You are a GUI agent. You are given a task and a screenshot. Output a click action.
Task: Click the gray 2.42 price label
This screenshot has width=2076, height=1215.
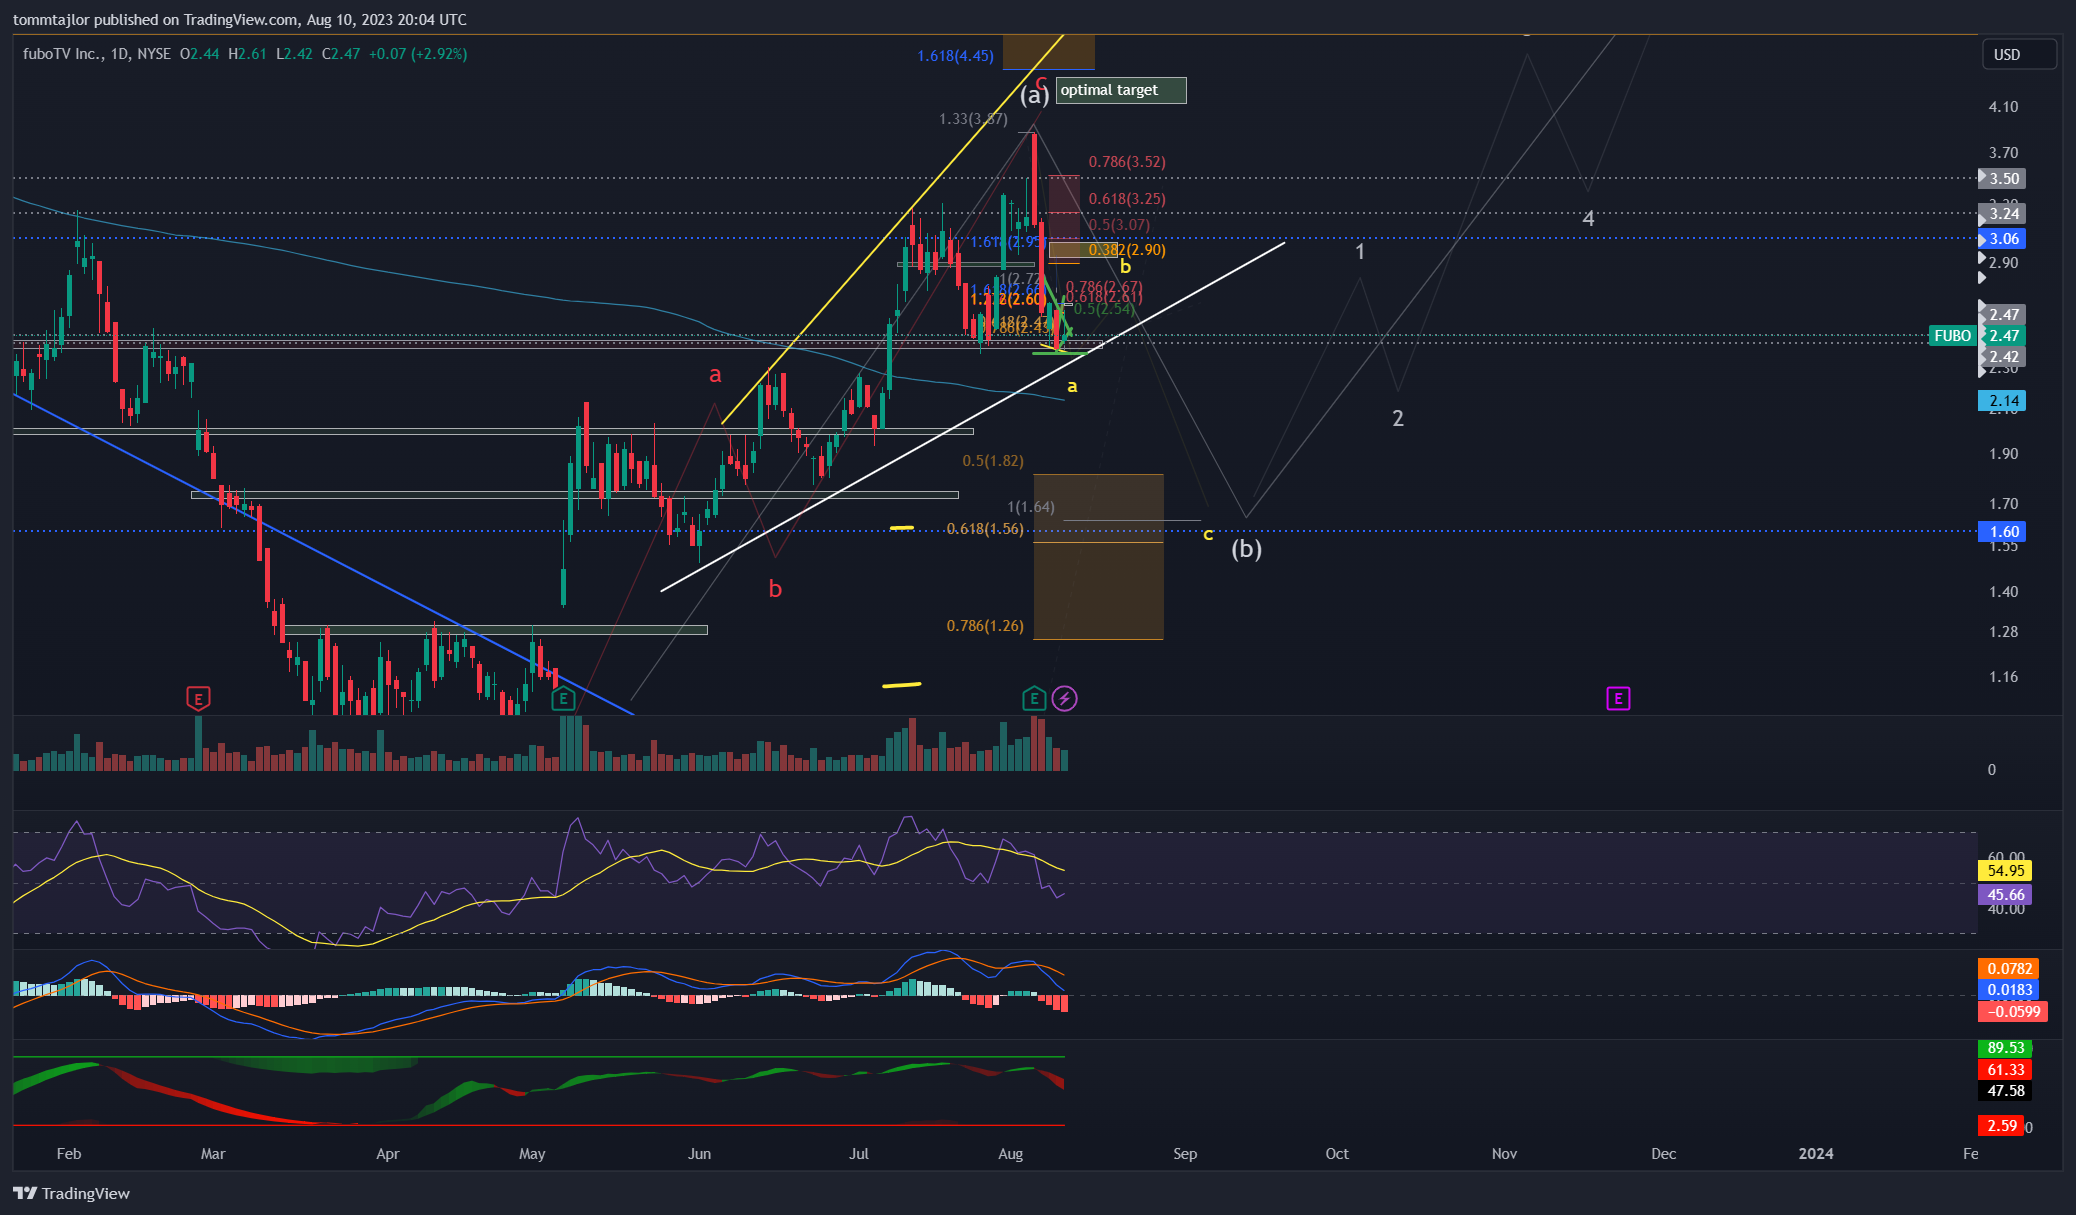pyautogui.click(x=2003, y=357)
